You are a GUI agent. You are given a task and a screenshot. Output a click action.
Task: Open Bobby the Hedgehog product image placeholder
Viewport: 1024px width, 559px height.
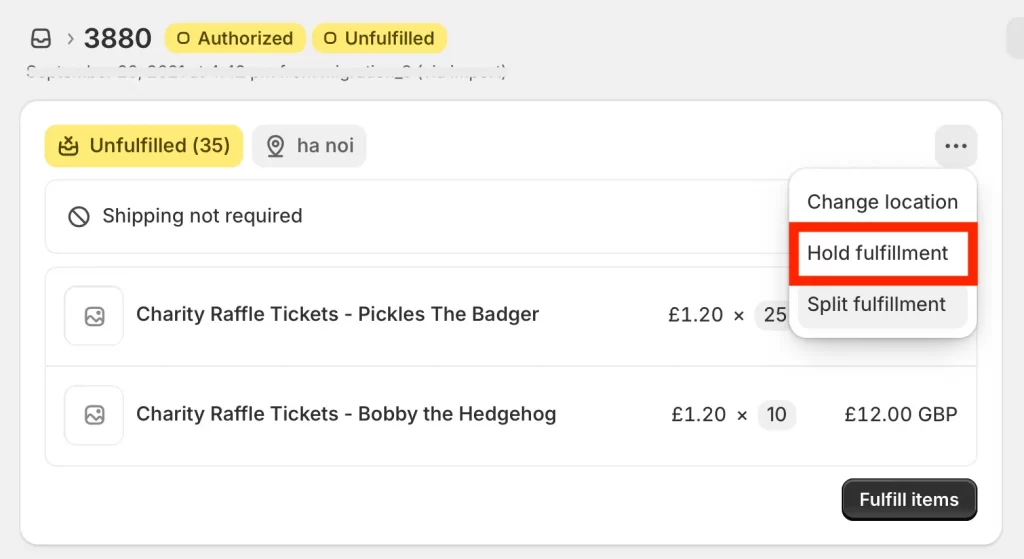coord(94,415)
